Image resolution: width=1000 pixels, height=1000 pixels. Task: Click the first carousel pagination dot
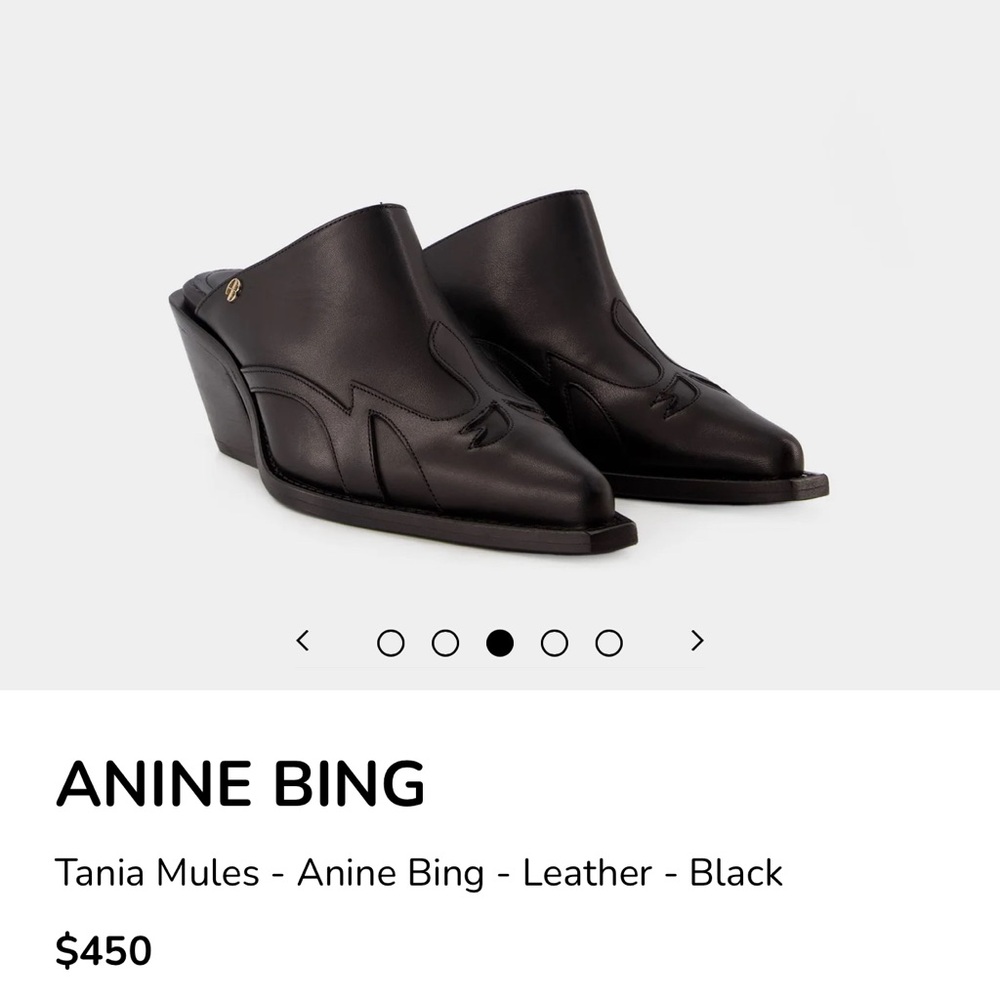pos(390,640)
